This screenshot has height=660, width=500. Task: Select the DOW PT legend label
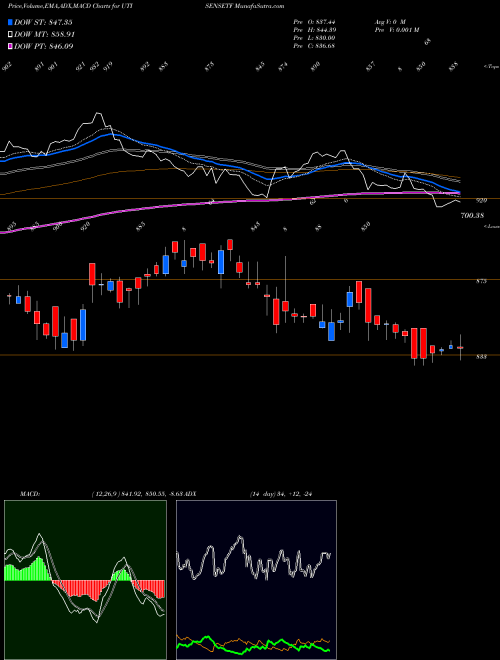point(43,46)
